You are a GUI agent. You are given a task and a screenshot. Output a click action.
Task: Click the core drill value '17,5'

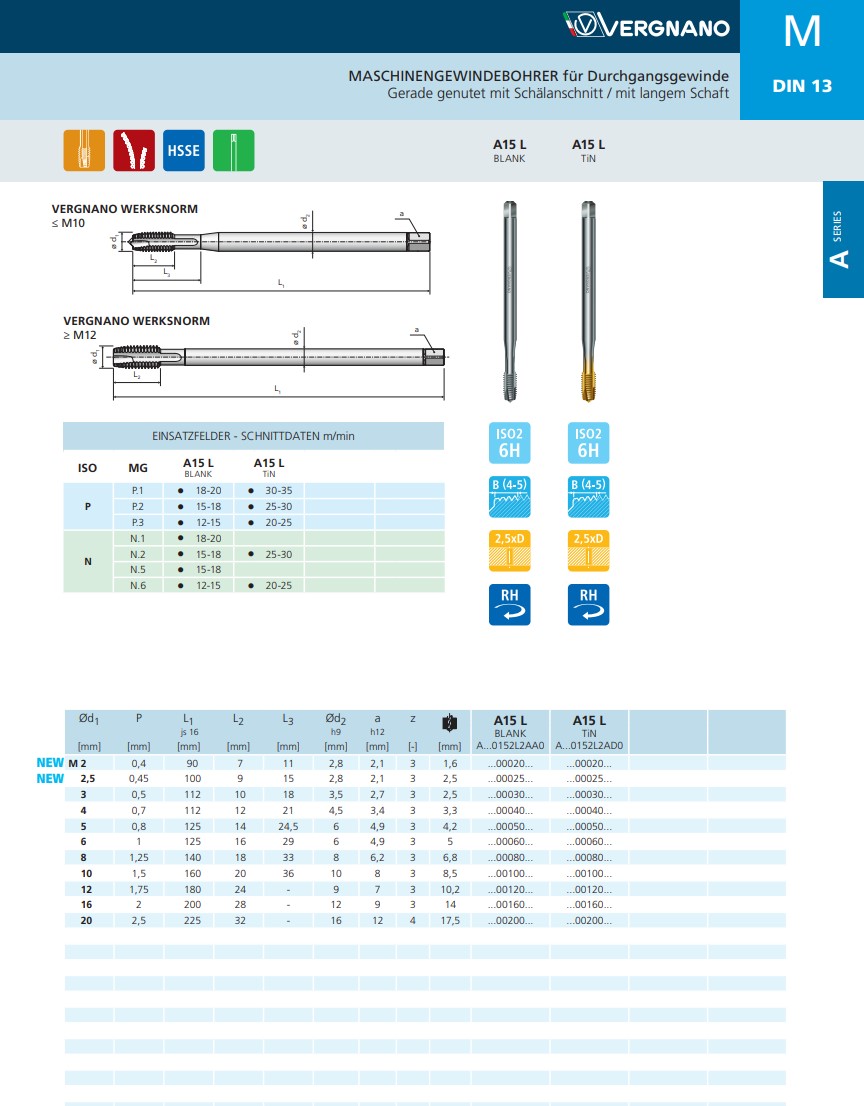click(450, 920)
